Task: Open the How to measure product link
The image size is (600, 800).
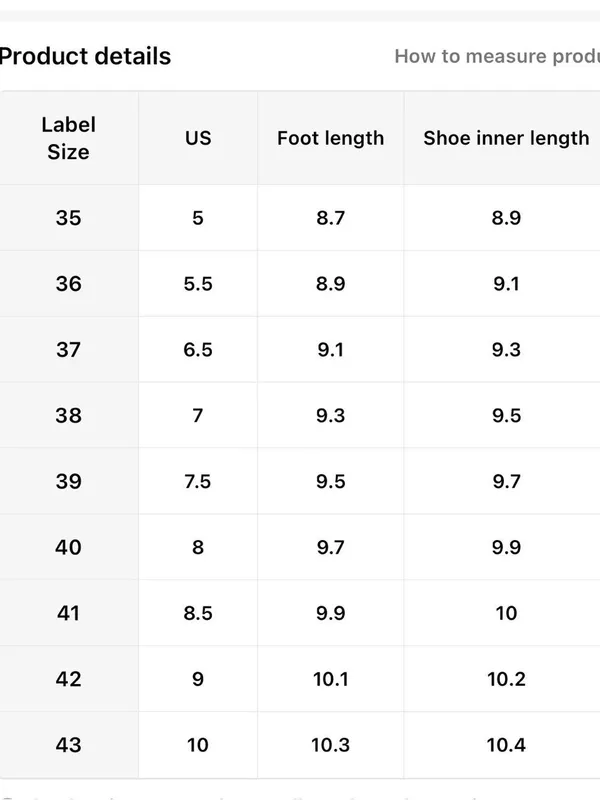Action: (x=497, y=56)
